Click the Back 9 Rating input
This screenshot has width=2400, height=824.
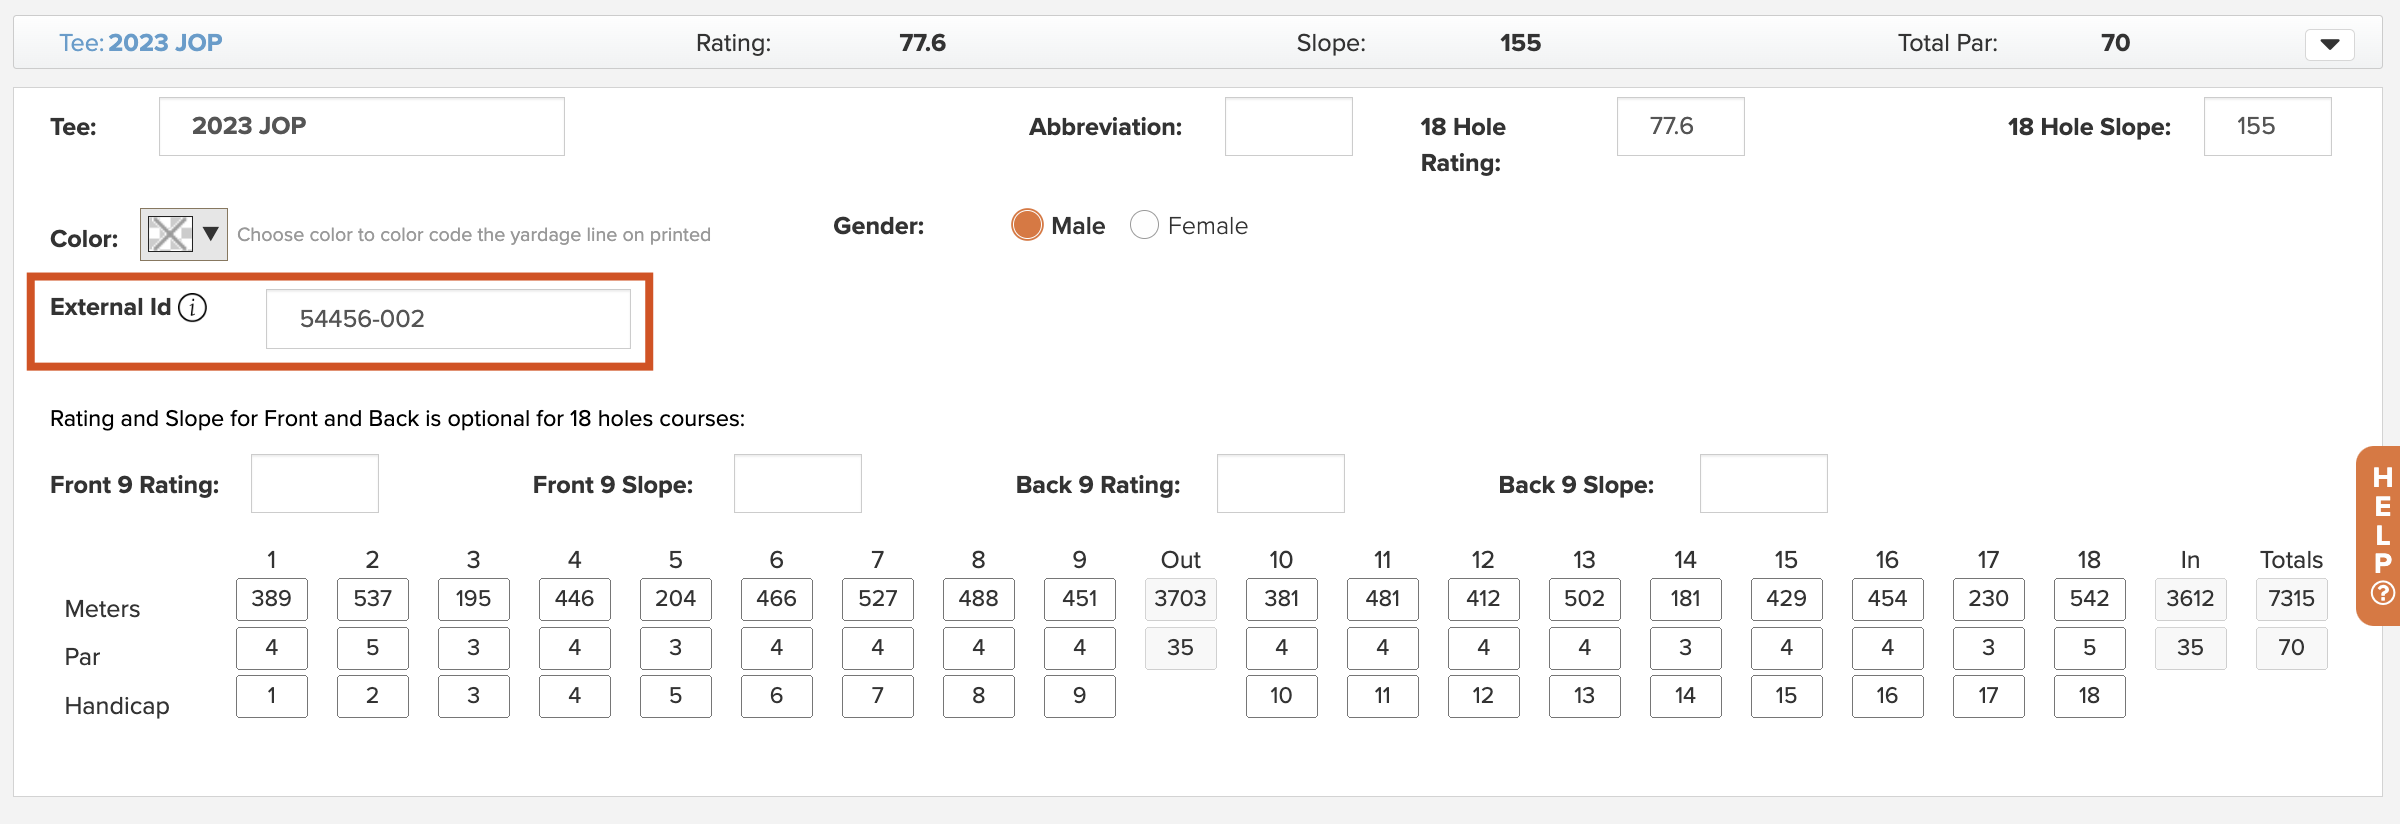pos(1281,484)
